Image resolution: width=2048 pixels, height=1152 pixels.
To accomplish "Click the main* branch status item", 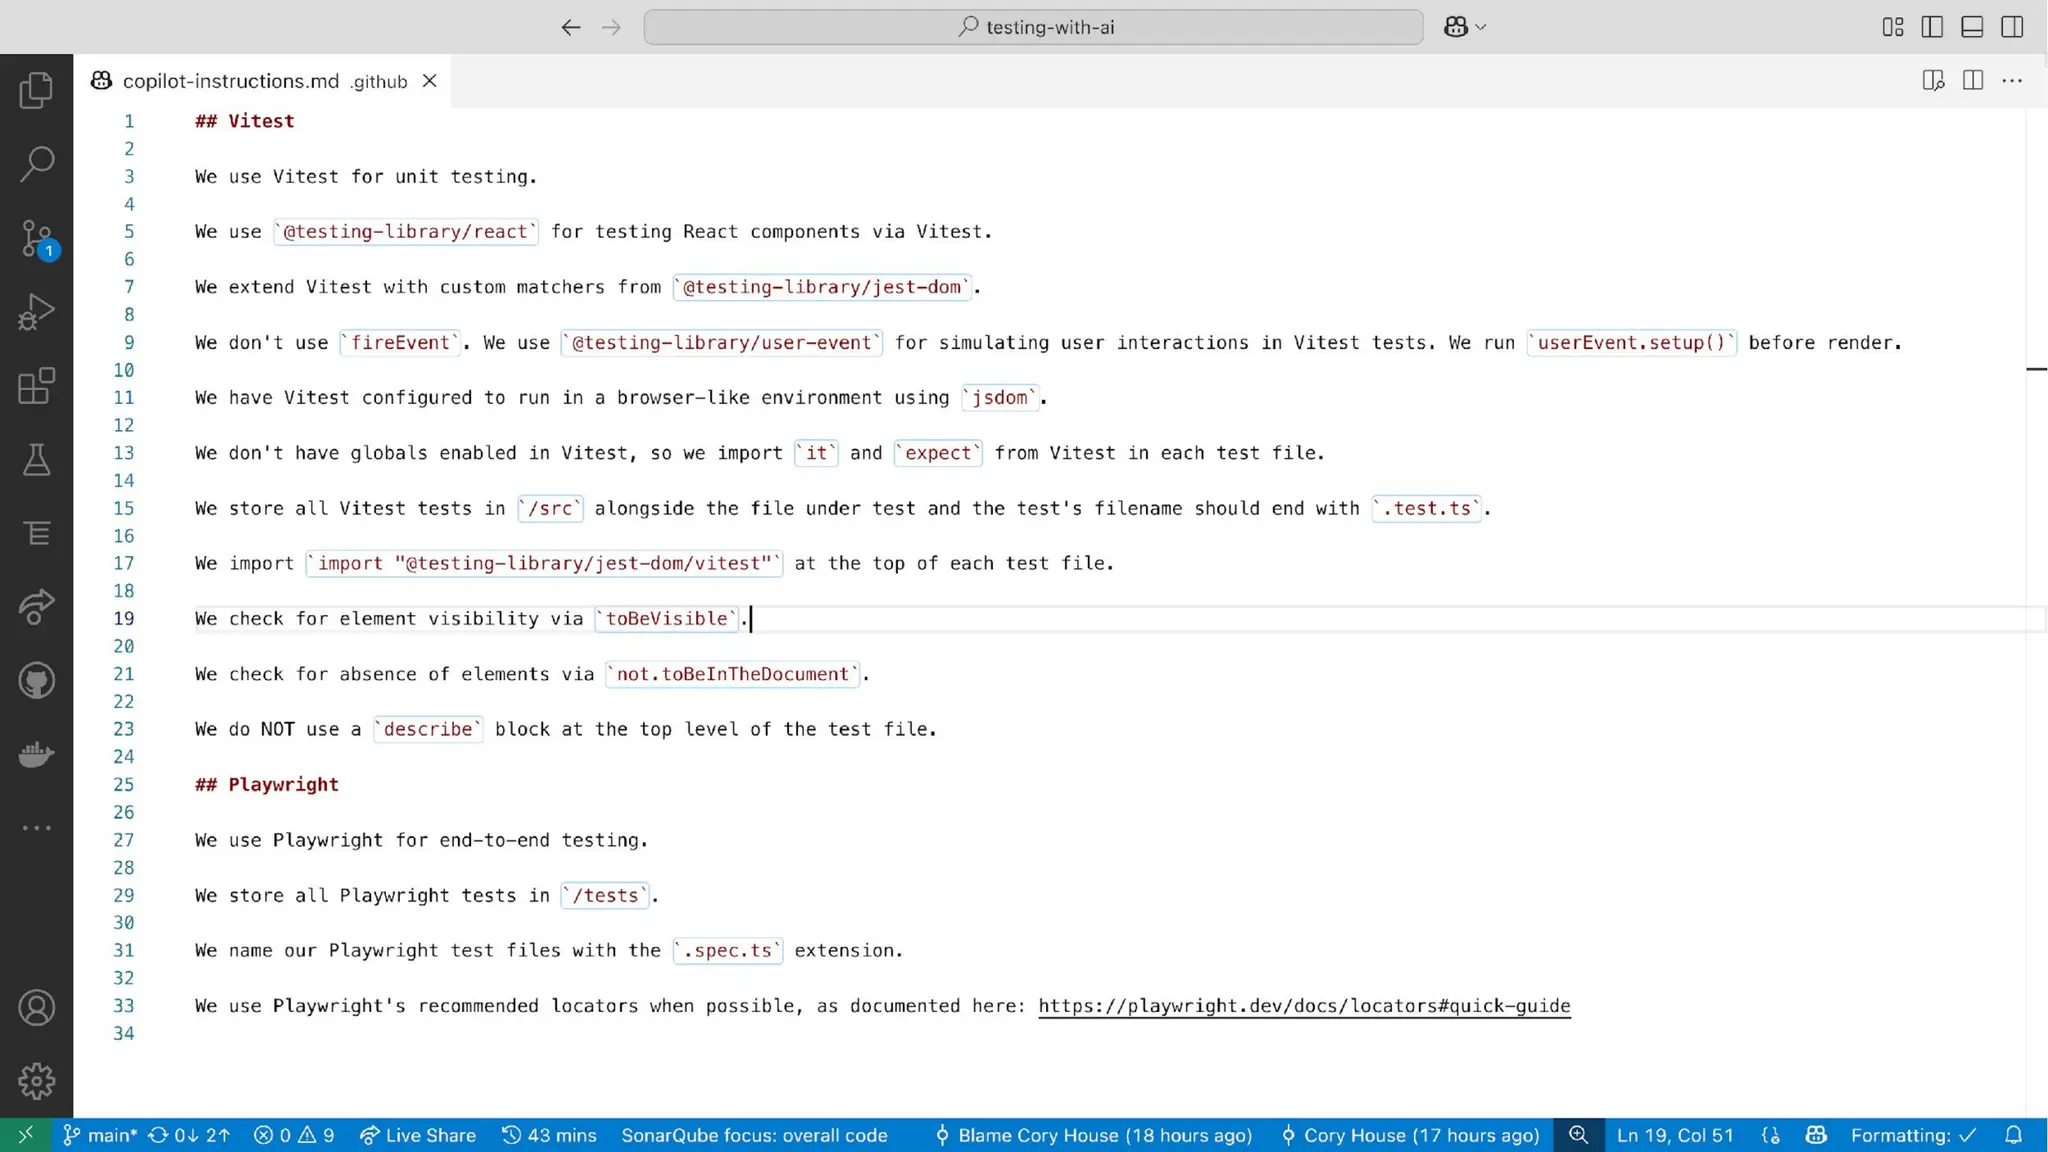I will 100,1135.
